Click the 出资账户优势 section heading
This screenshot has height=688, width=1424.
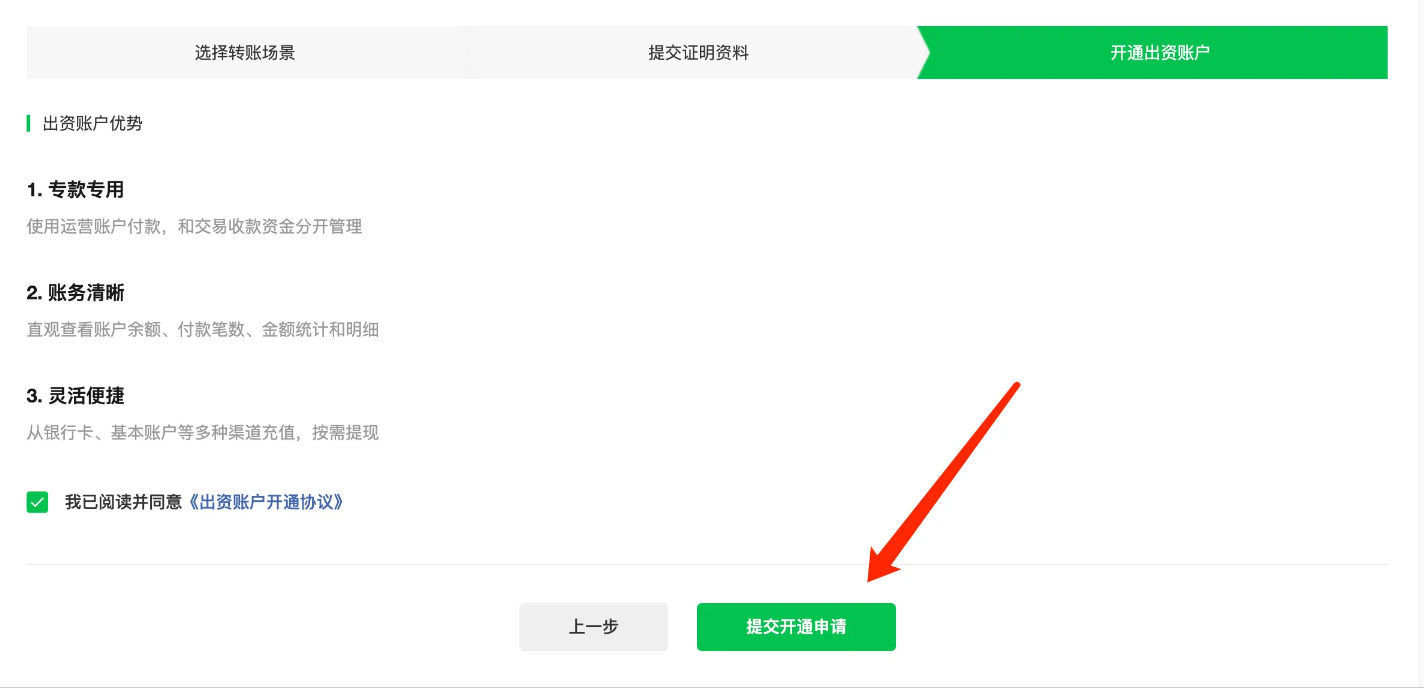(93, 124)
